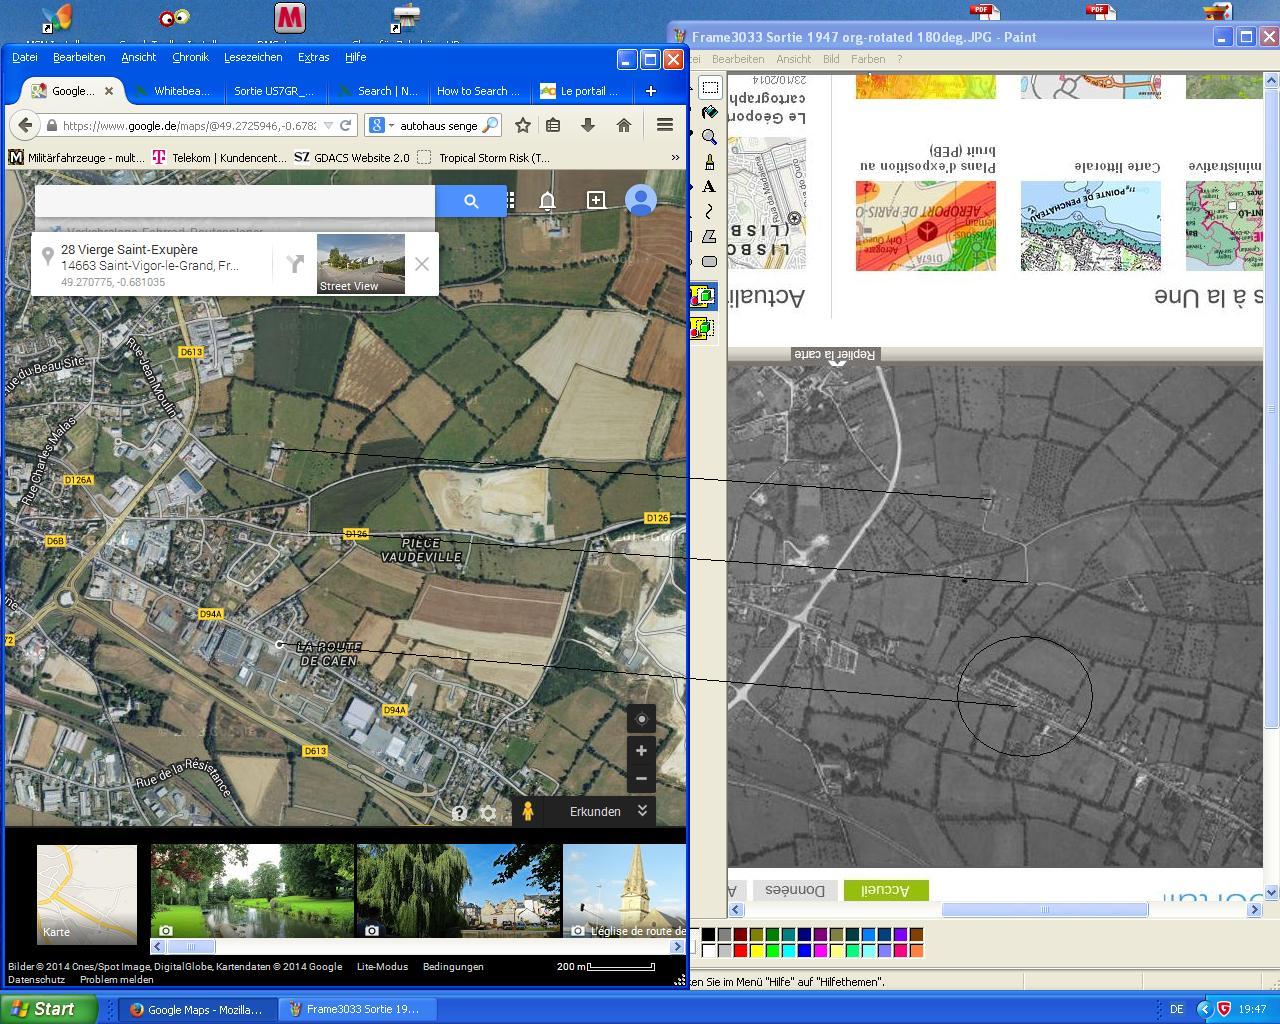Open the Street View thumbnail
The image size is (1280, 1024).
361,264
